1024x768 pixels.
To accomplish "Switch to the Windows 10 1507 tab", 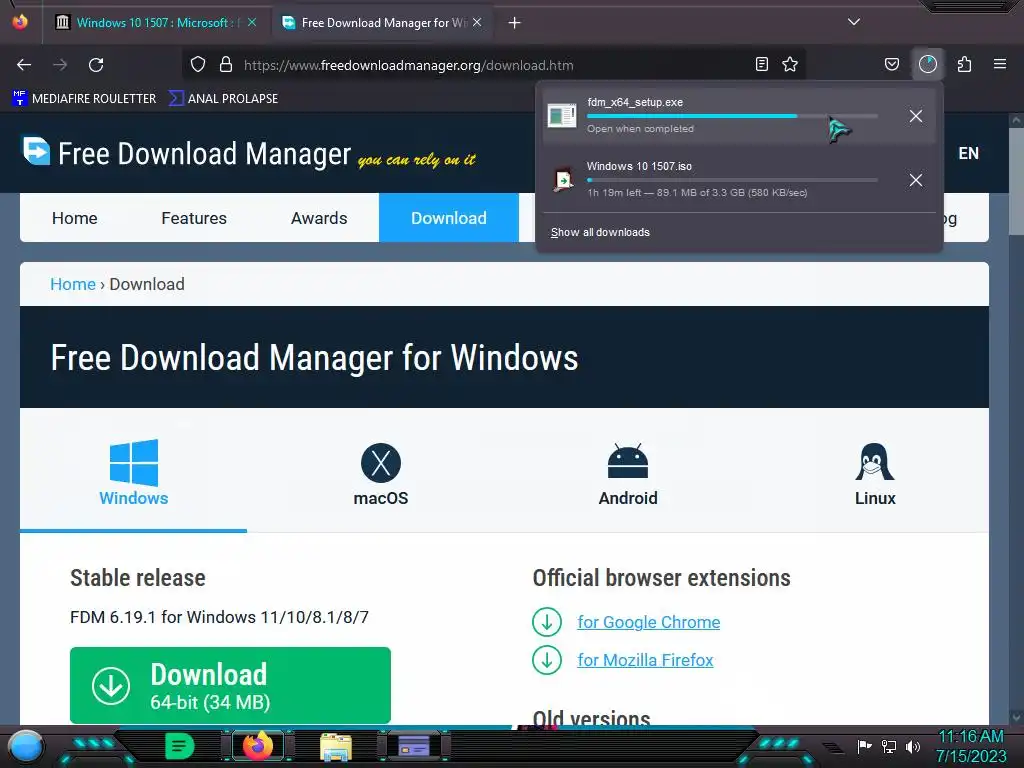I will [x=155, y=23].
